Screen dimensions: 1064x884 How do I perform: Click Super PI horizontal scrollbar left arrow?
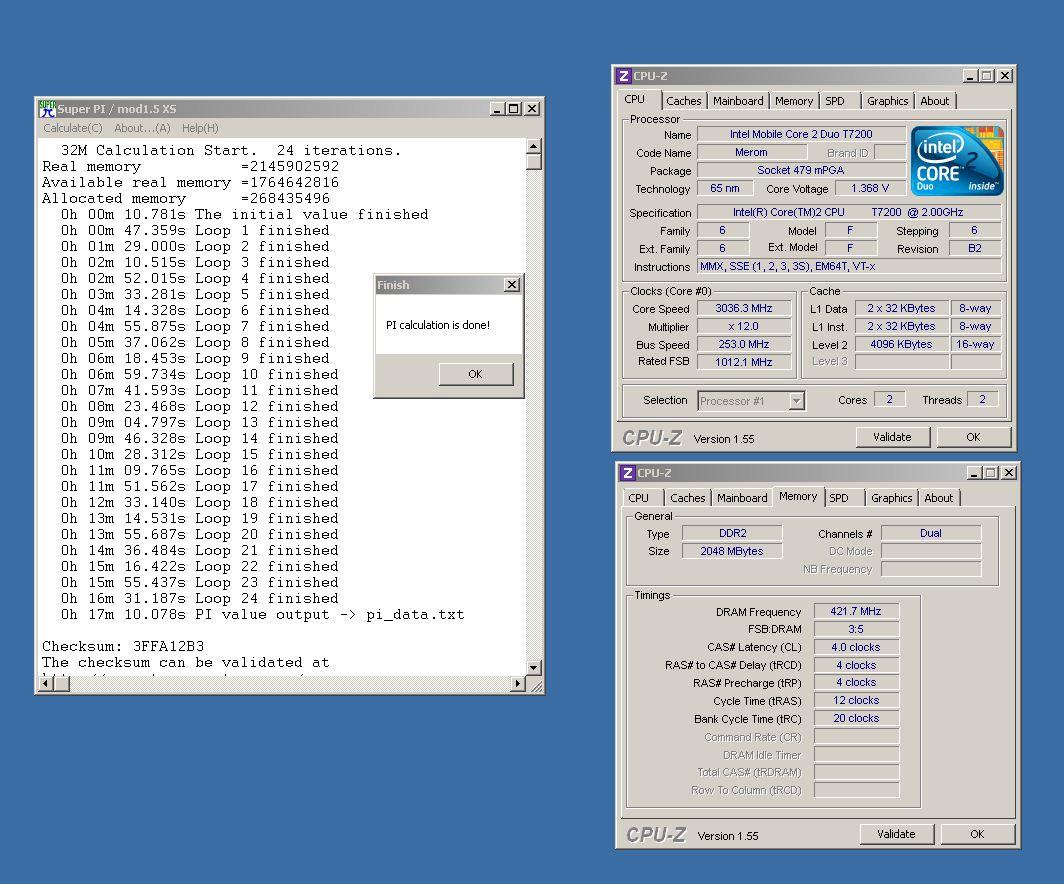click(x=45, y=683)
